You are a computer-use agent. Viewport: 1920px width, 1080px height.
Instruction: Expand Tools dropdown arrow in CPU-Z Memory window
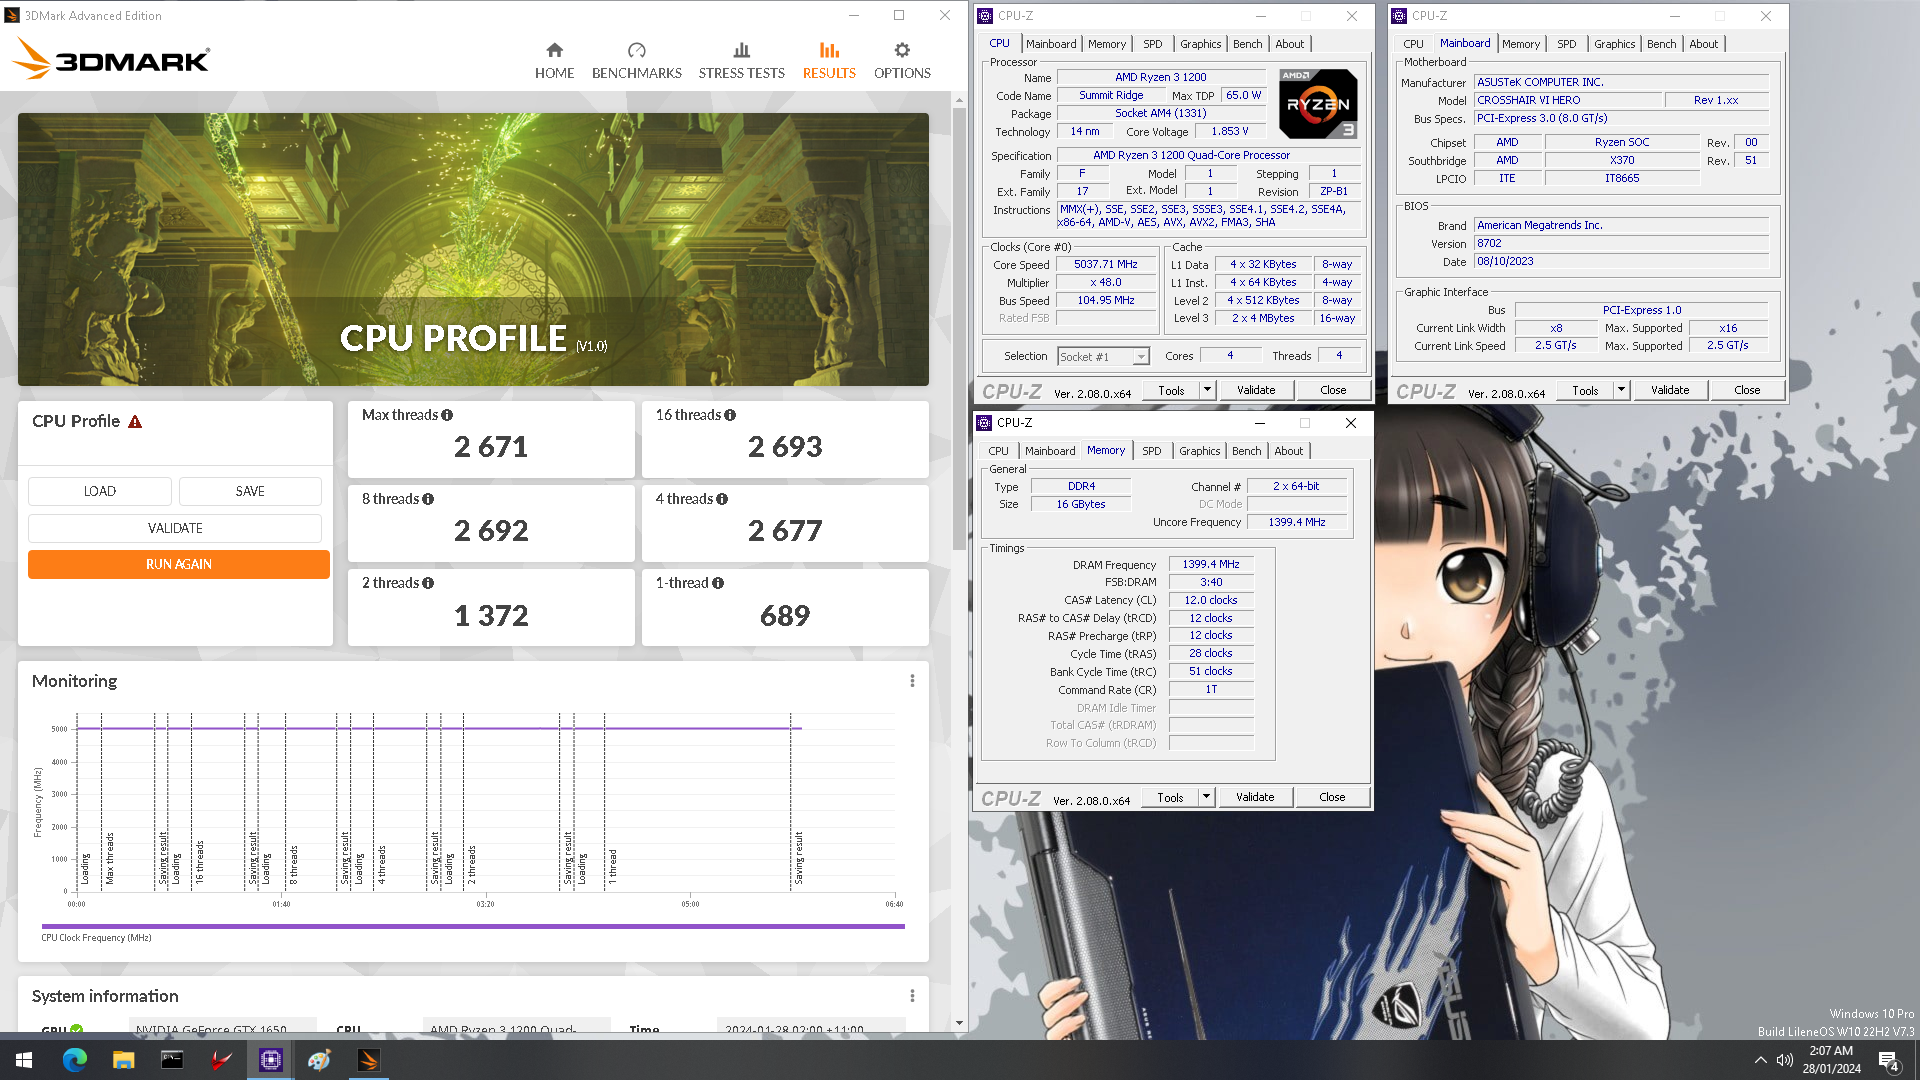point(1206,797)
